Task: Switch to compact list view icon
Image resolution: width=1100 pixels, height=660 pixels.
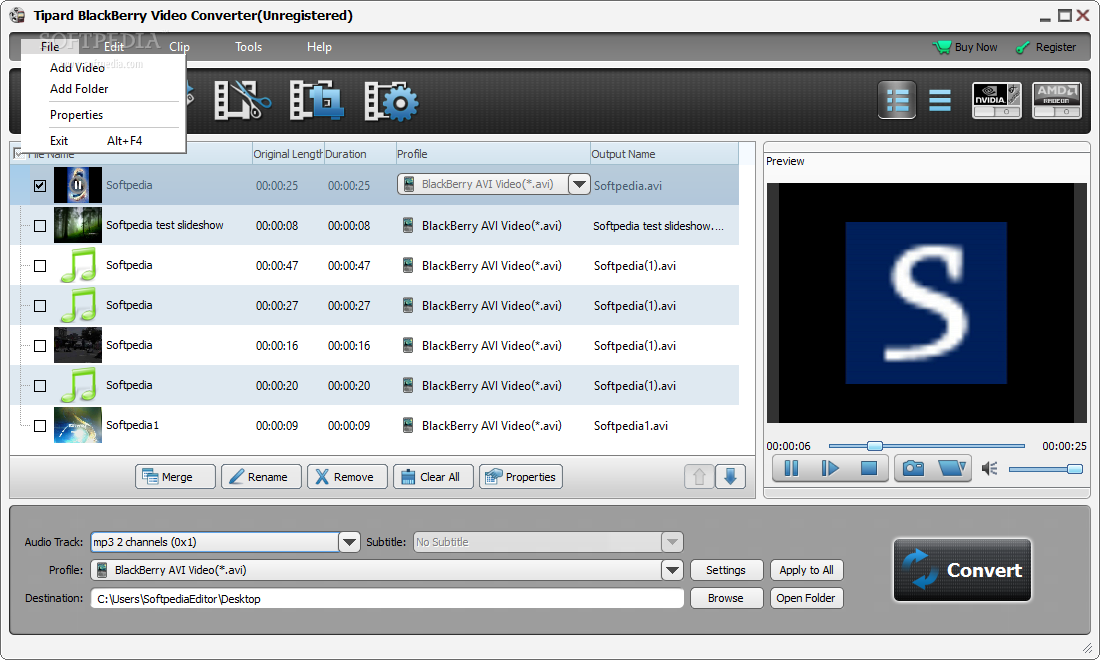Action: tap(939, 100)
